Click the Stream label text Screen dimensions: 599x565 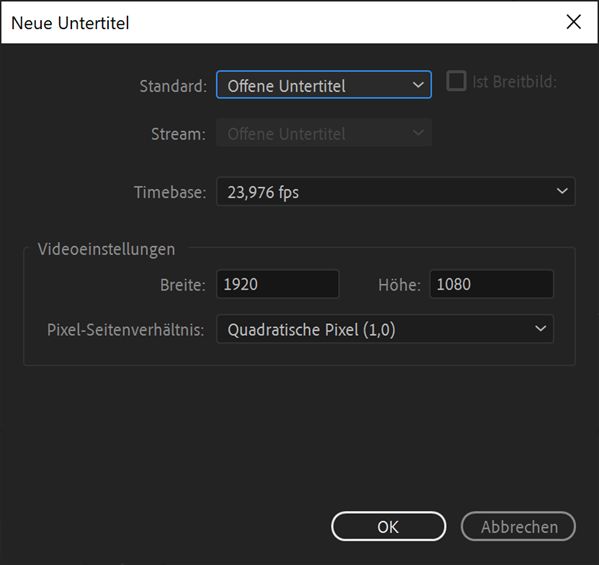point(178,134)
